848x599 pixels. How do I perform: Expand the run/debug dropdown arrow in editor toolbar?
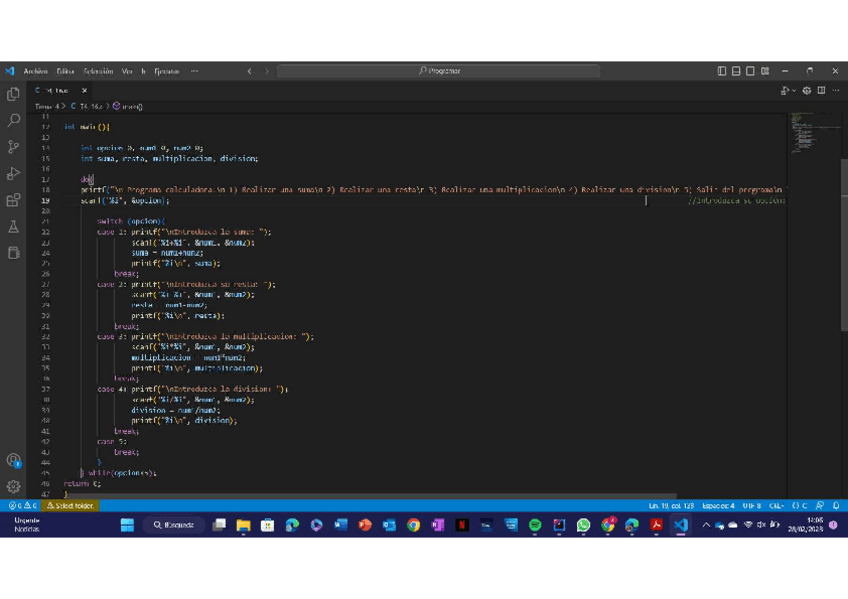(795, 91)
